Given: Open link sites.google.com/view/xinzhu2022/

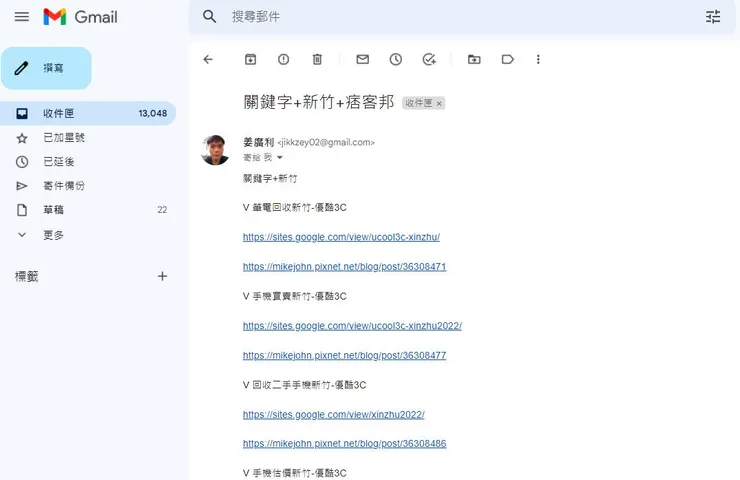Looking at the screenshot, I should point(334,414).
